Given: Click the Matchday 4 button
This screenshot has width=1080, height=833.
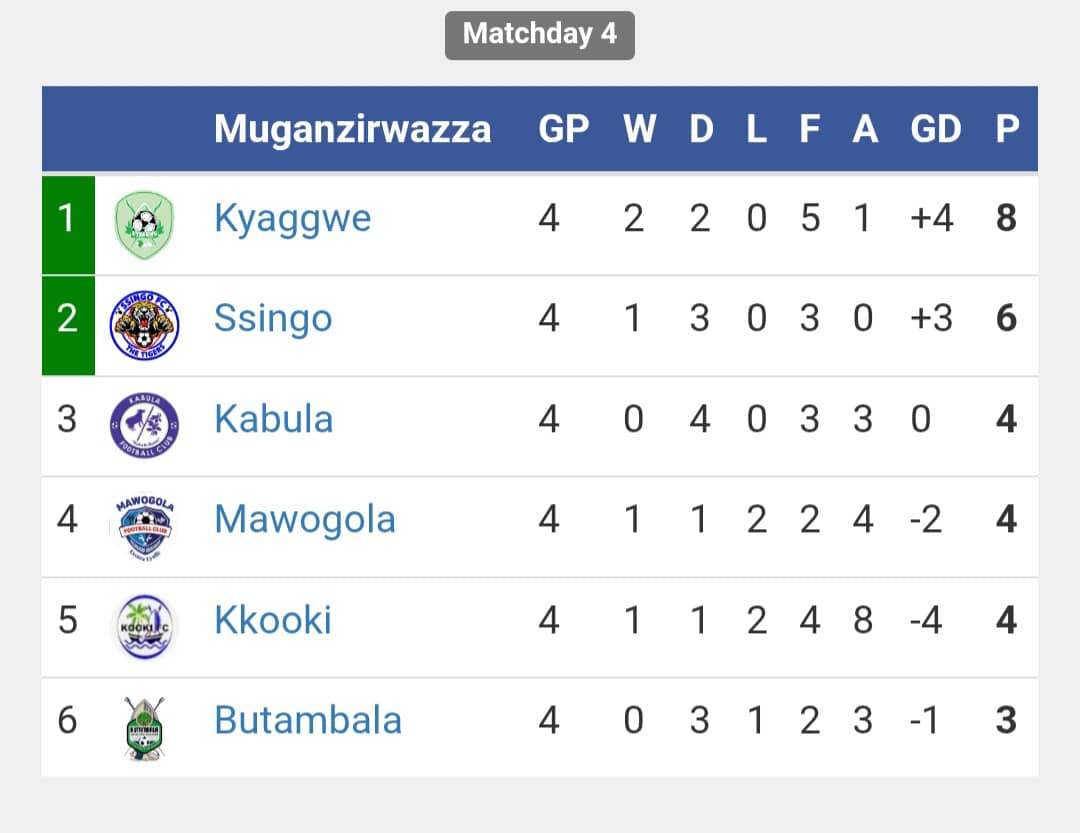Looking at the screenshot, I should (540, 34).
